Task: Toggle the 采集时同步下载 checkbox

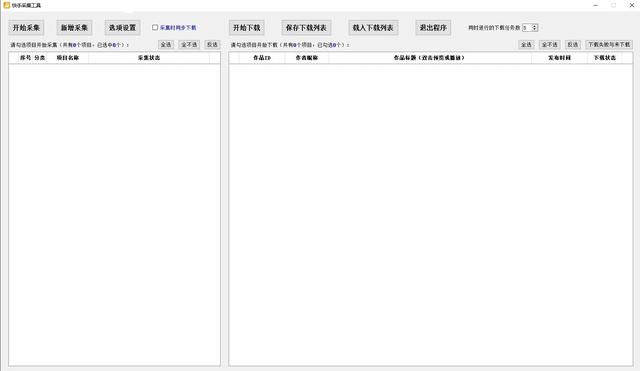Action: point(155,28)
